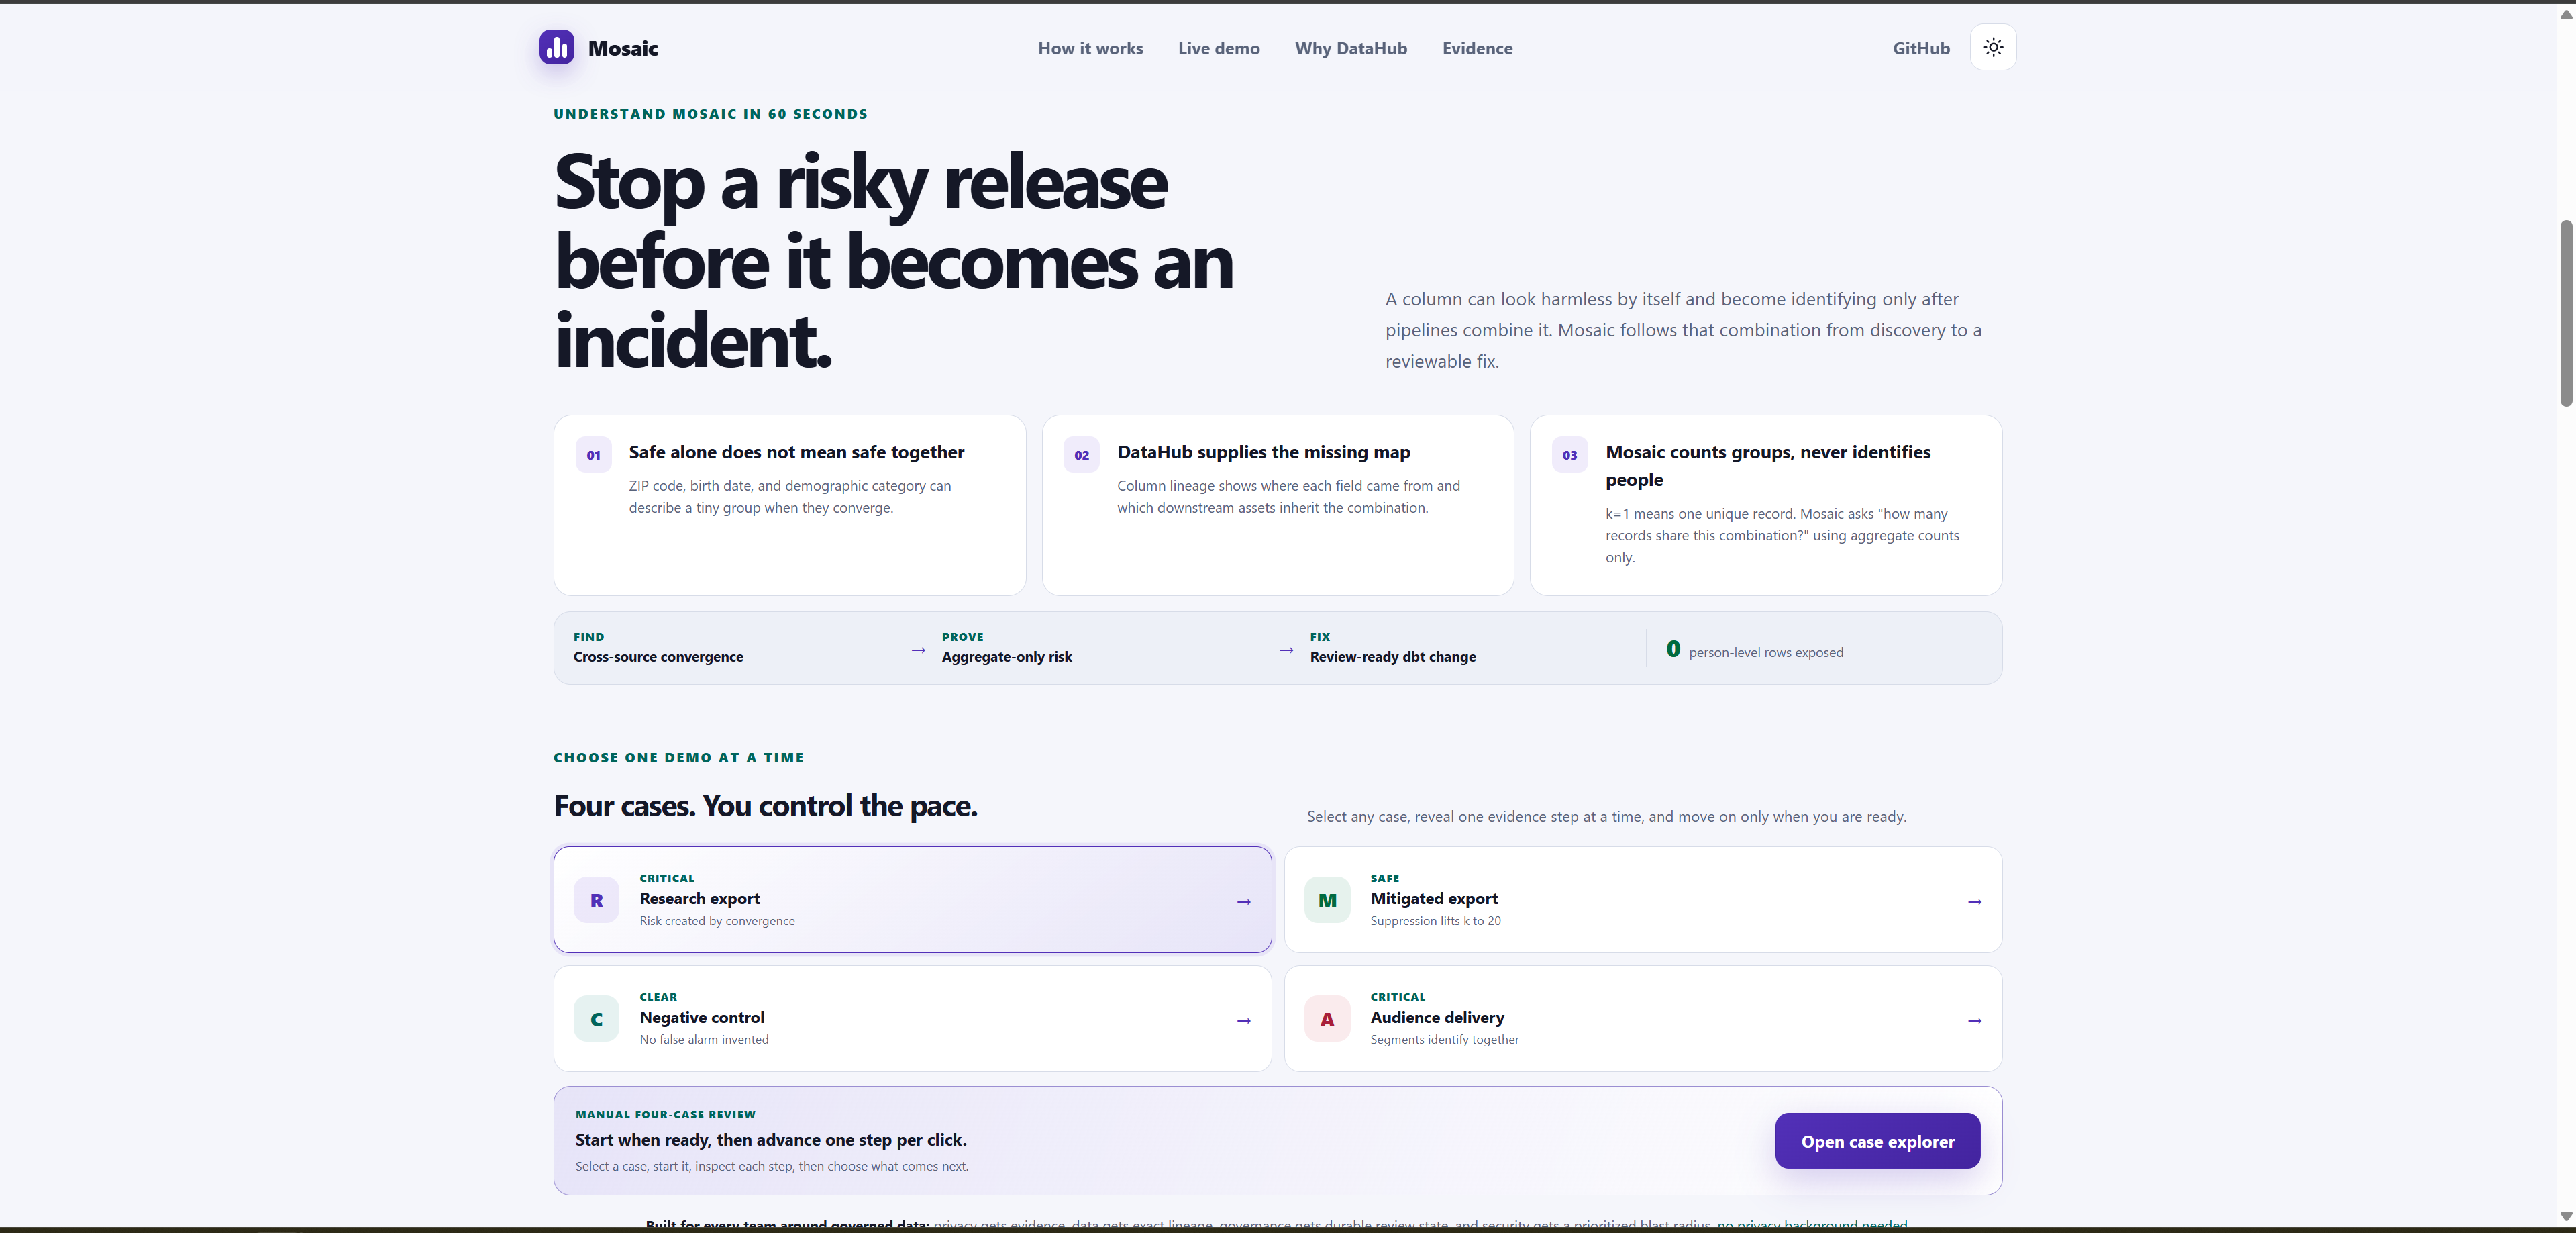Click the Open case explorer button
This screenshot has width=2576, height=1233.
(x=1877, y=1140)
